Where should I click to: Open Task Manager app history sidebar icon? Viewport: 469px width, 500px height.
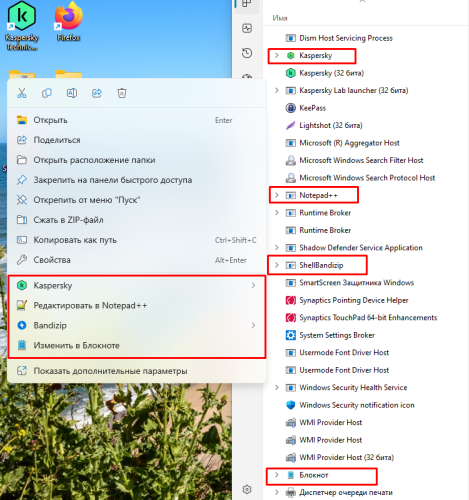247,53
